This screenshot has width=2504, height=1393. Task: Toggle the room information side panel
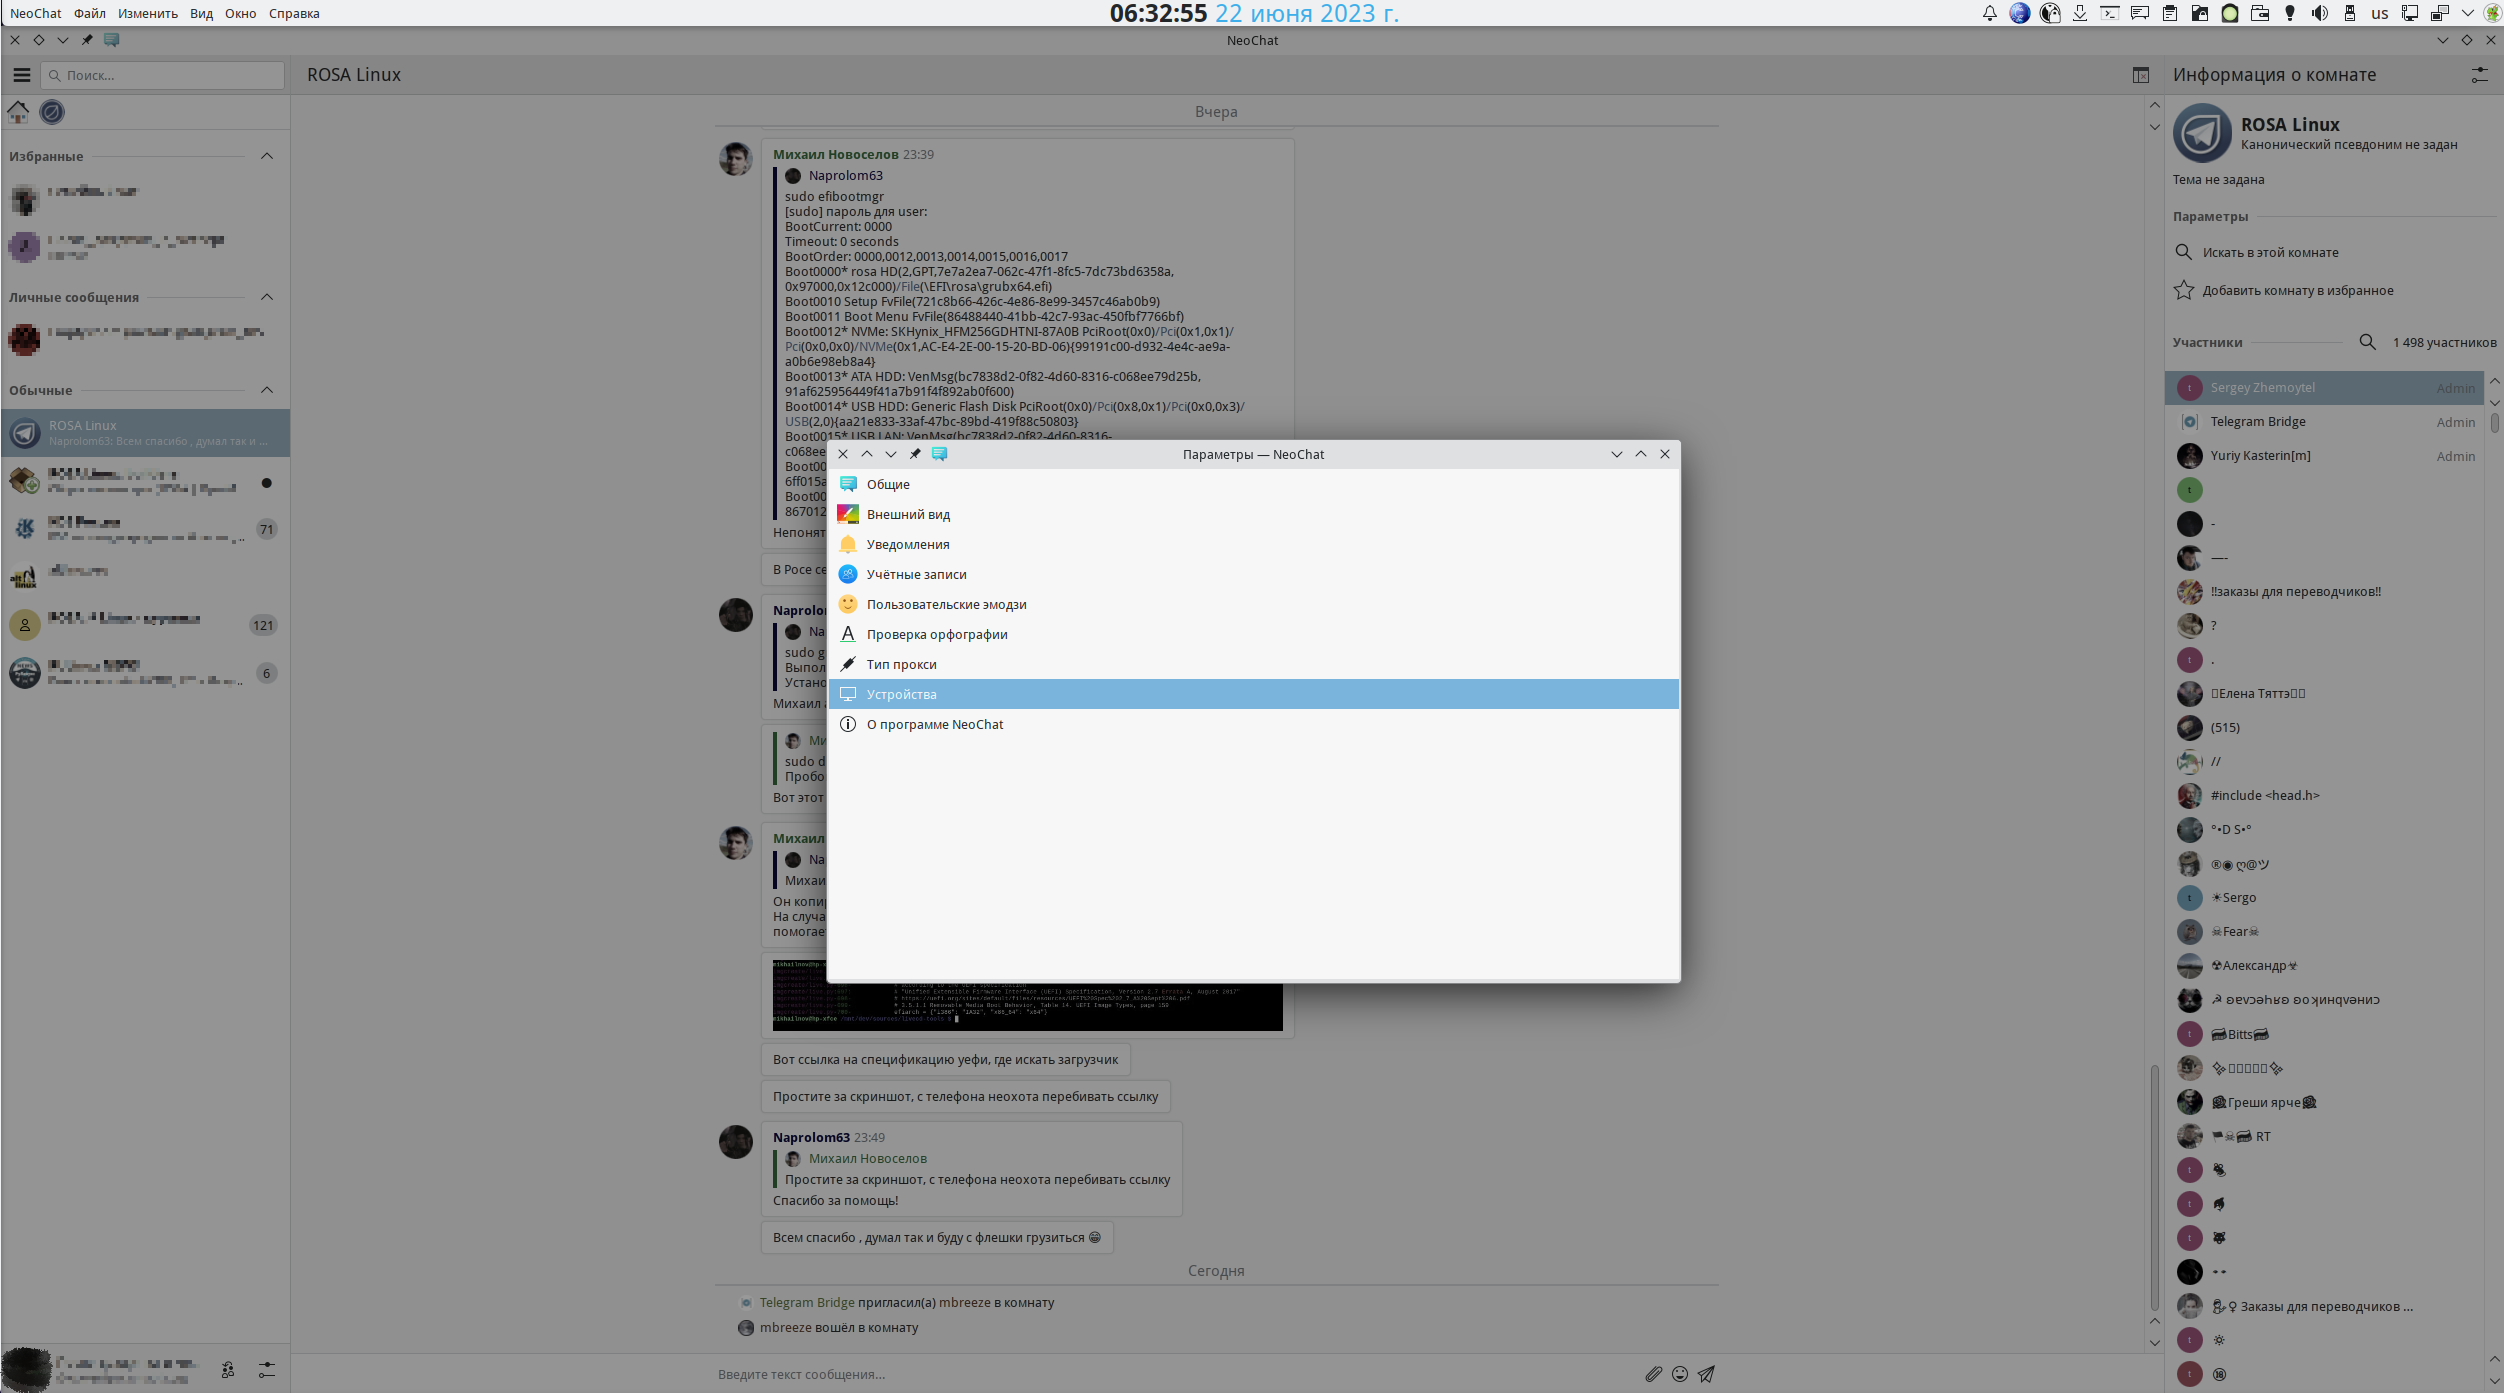pos(2140,75)
